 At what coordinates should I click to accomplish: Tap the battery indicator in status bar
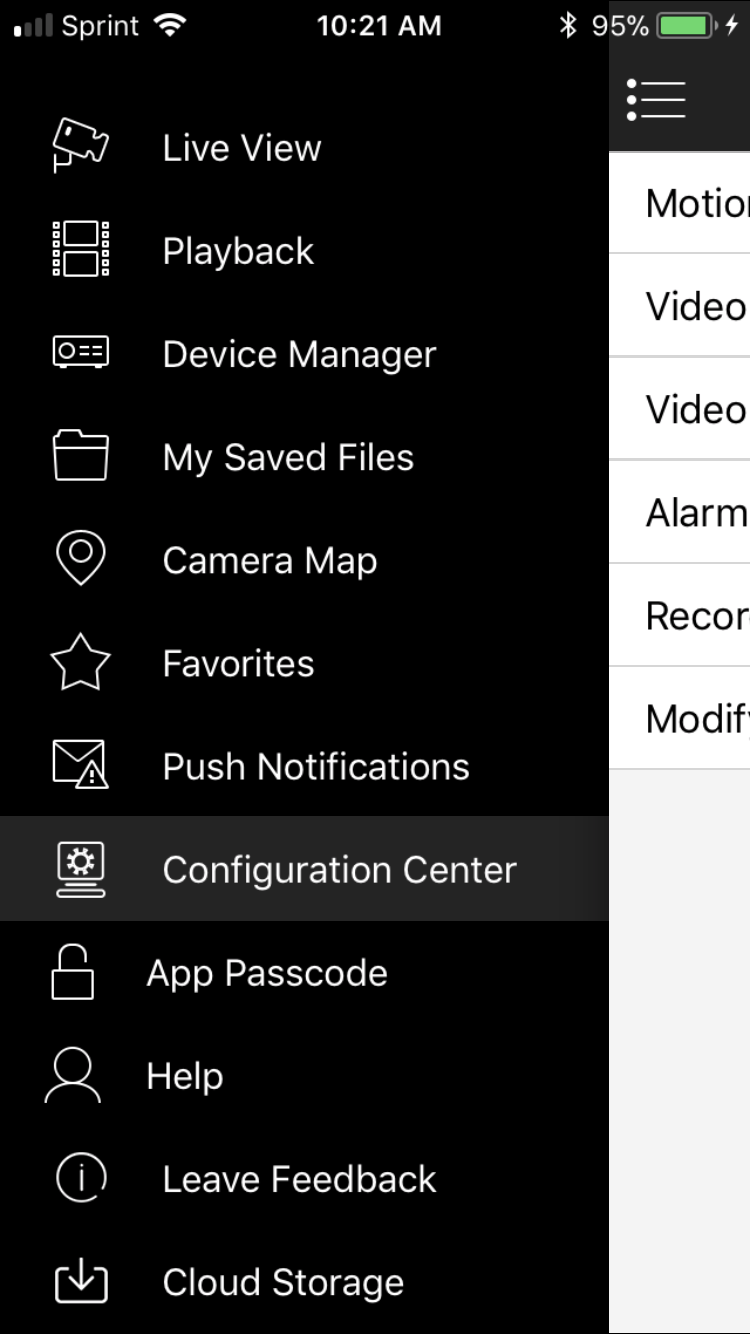(x=685, y=26)
